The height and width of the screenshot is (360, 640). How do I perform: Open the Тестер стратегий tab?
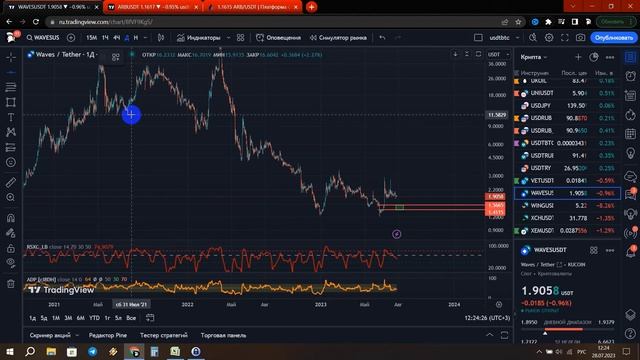point(164,335)
